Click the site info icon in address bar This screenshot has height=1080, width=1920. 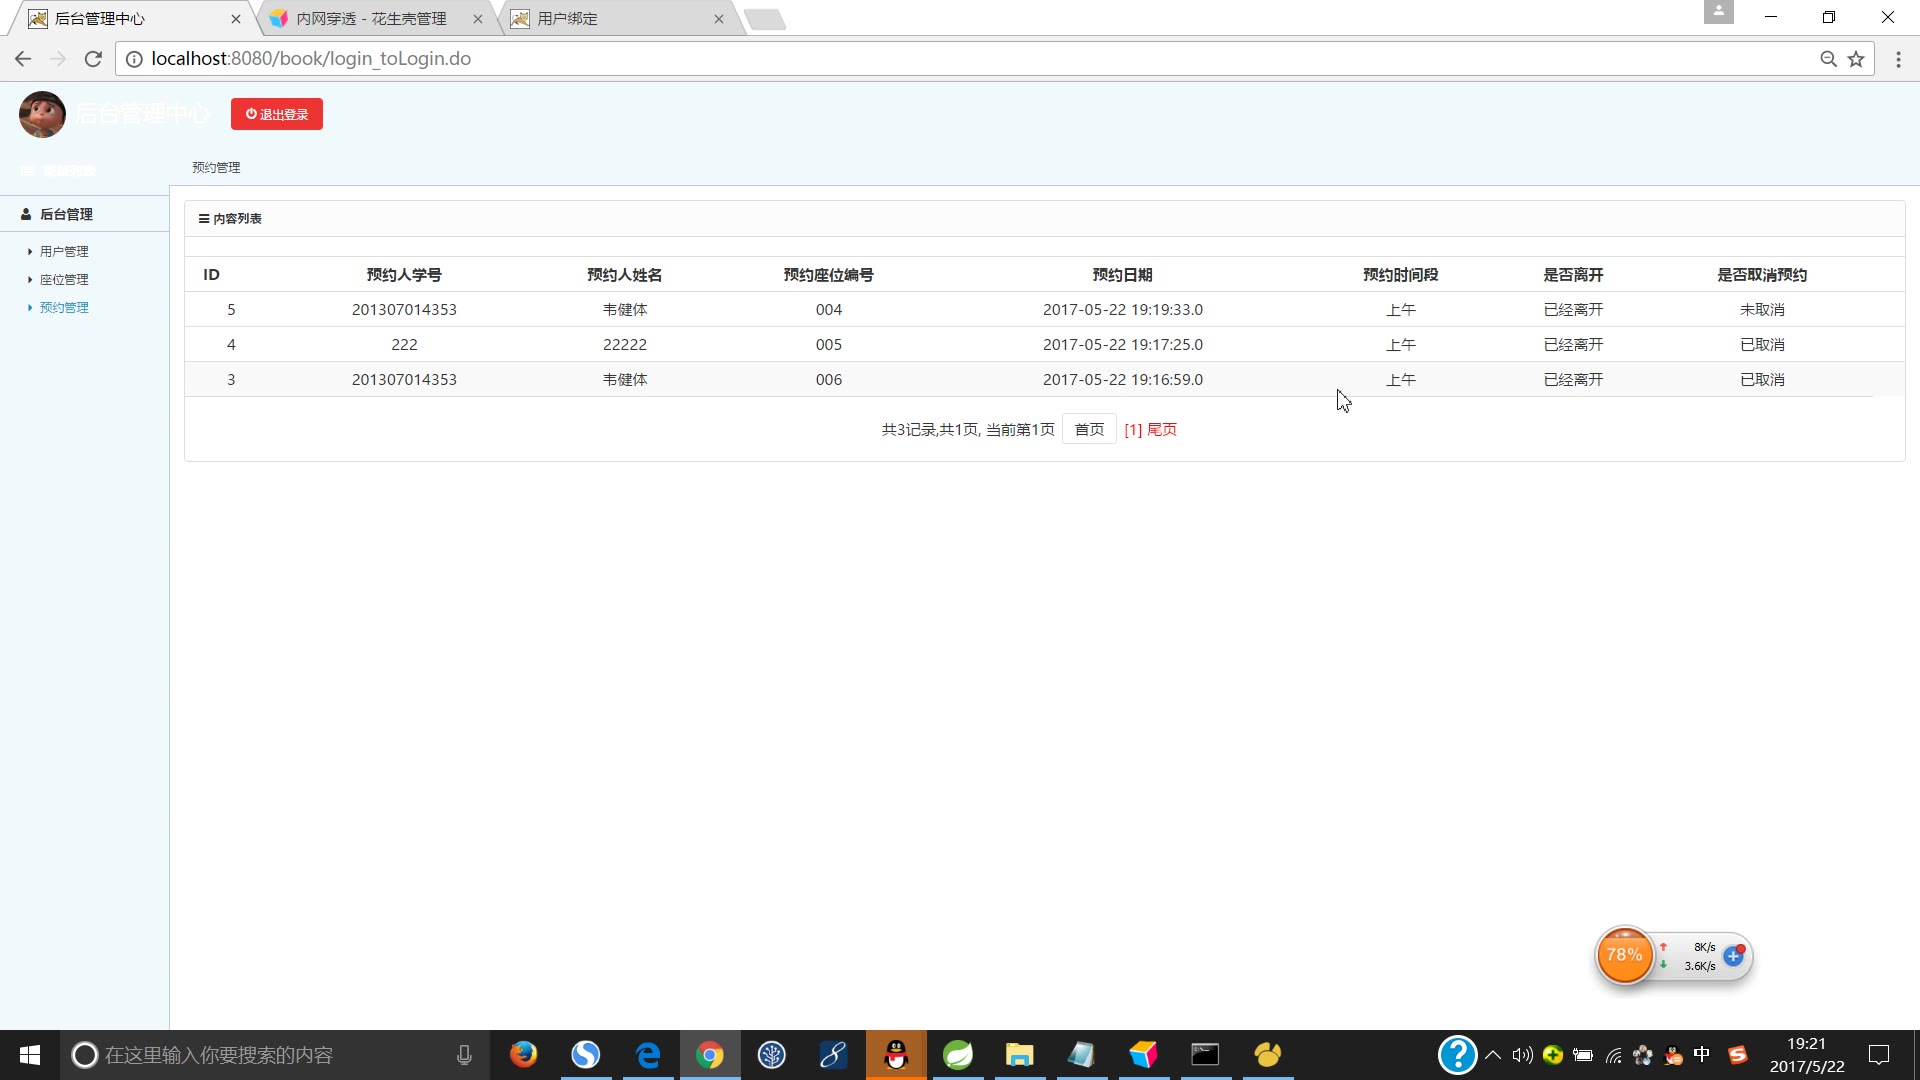[x=134, y=59]
